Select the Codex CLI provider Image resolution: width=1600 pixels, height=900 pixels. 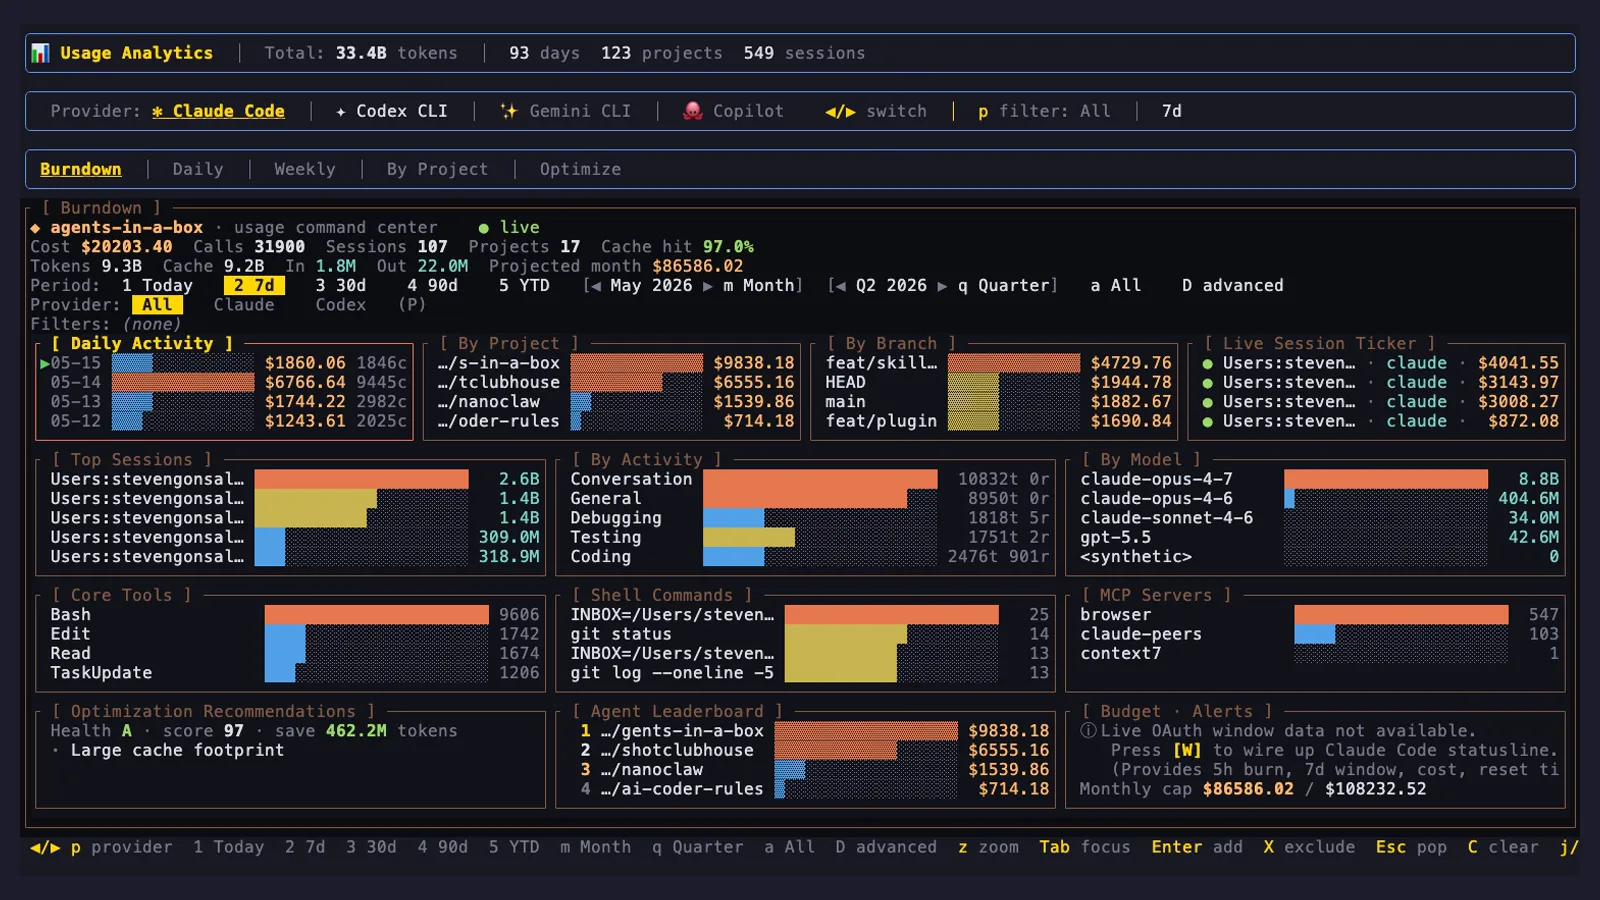click(392, 111)
